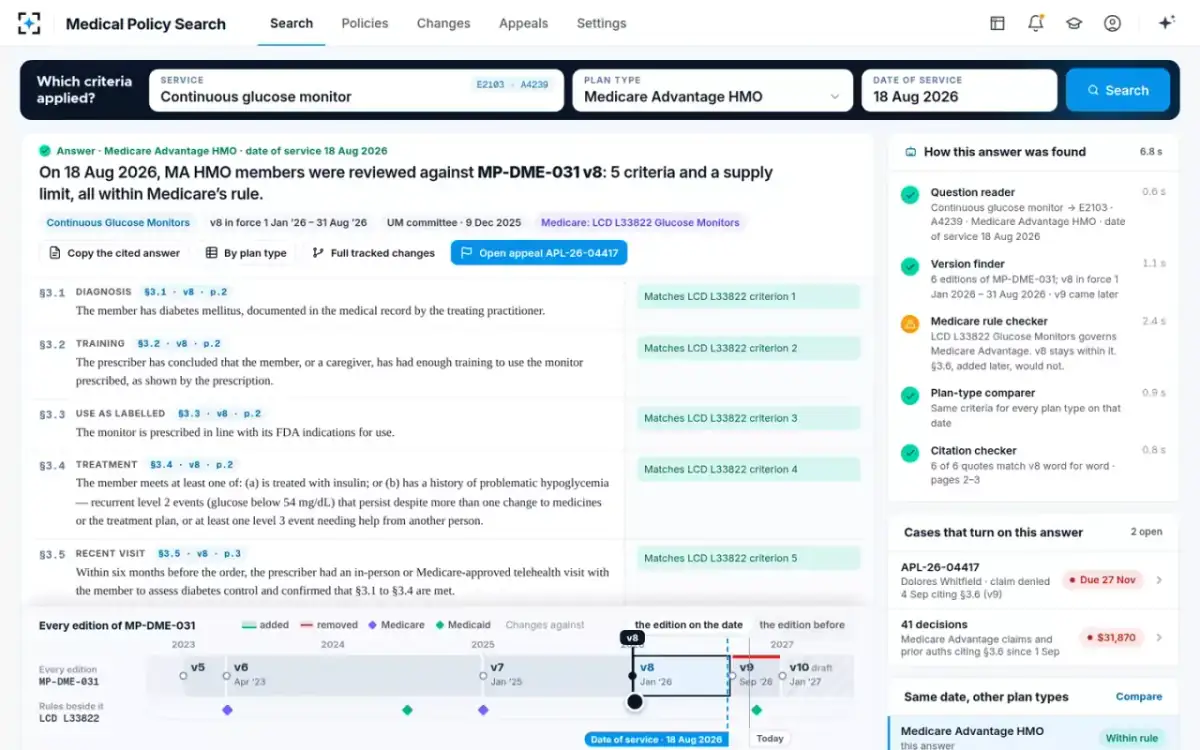Open the Policies tab
Image resolution: width=1200 pixels, height=750 pixels.
(365, 23)
